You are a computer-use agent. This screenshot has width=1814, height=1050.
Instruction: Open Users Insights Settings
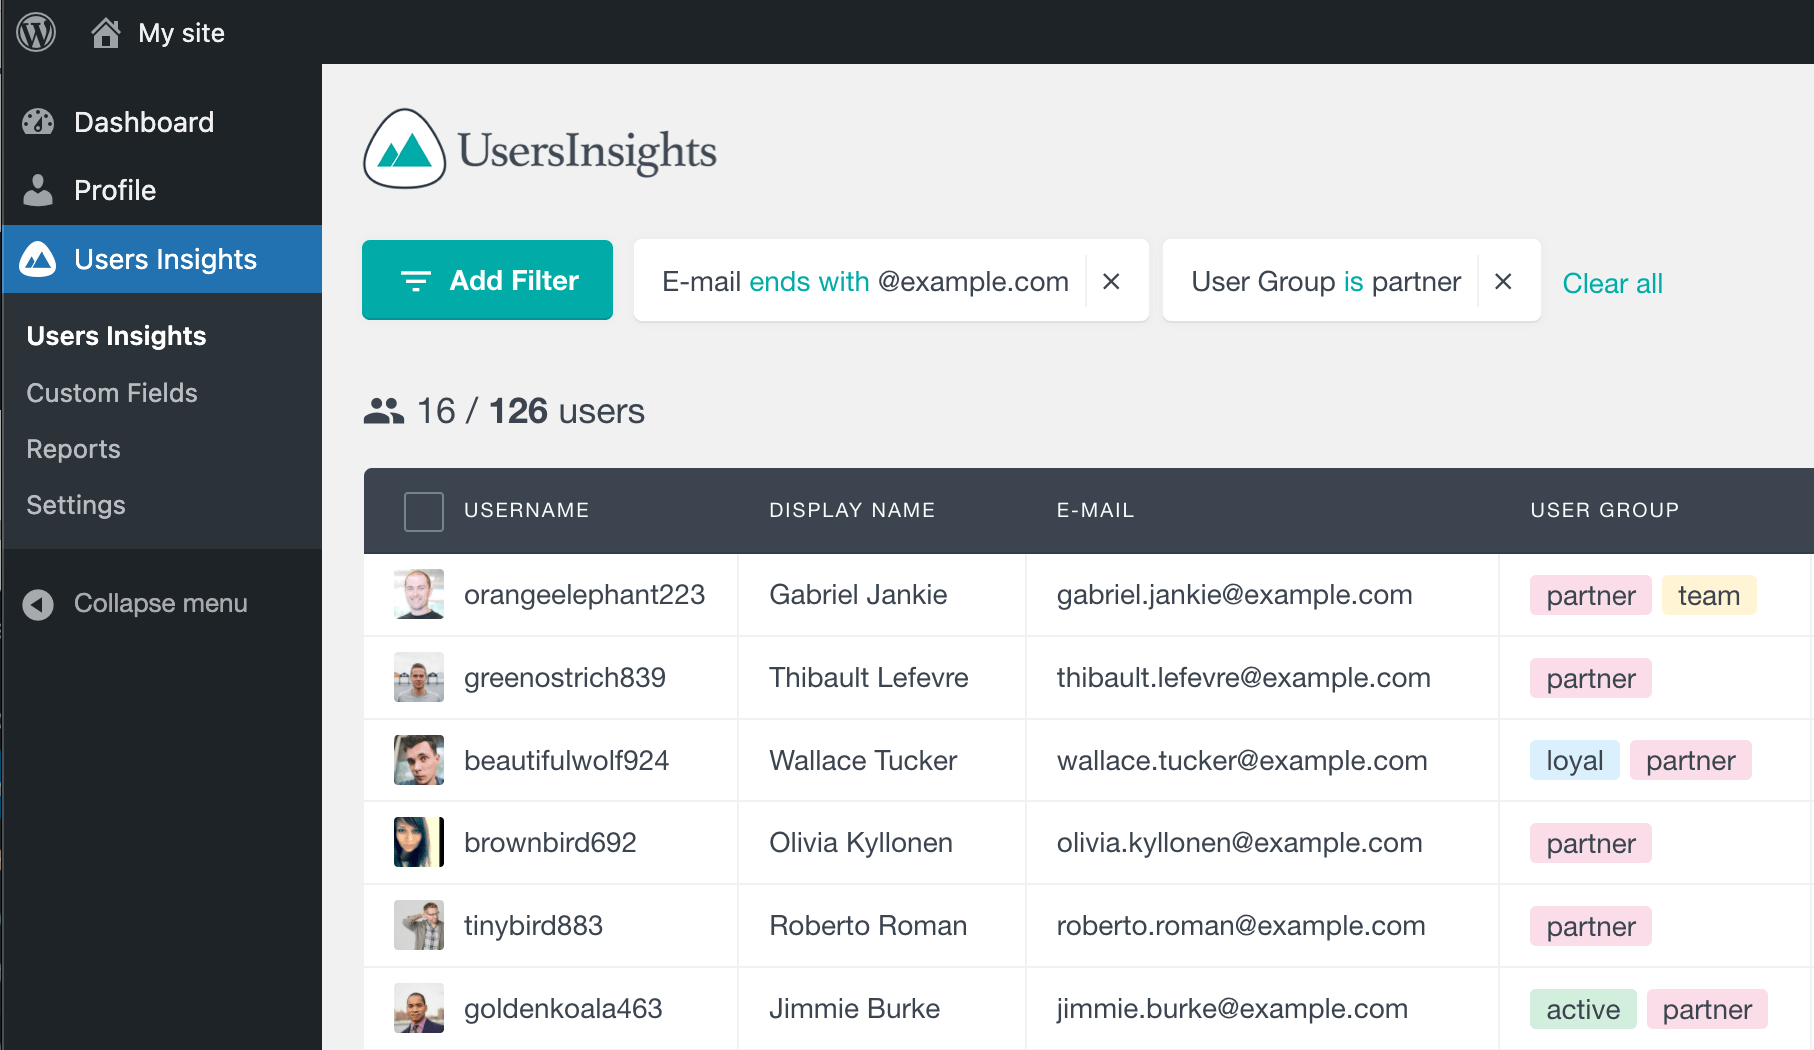coord(76,505)
